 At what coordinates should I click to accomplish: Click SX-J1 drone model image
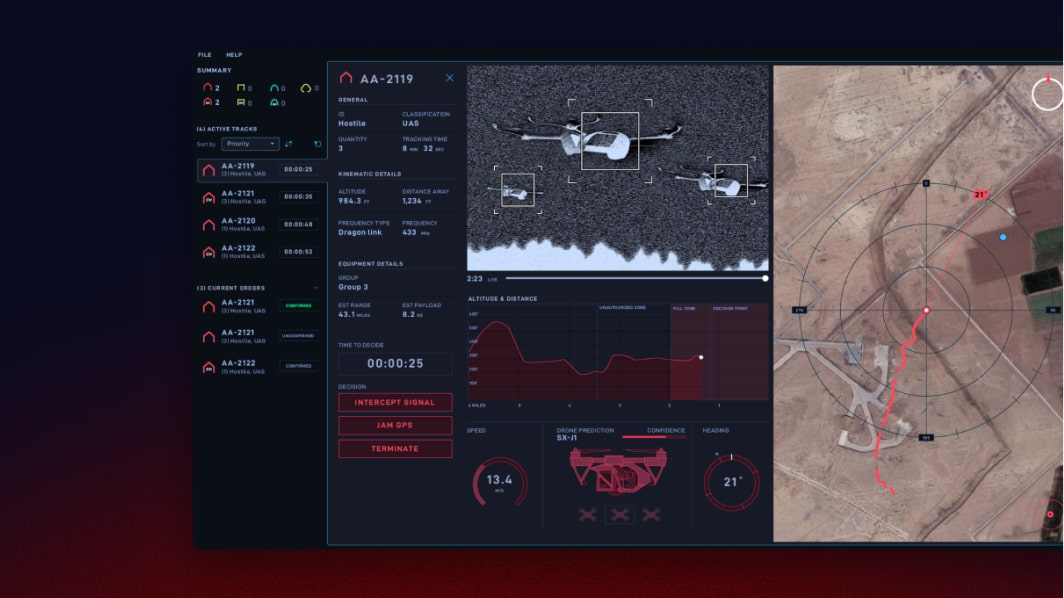[618, 470]
